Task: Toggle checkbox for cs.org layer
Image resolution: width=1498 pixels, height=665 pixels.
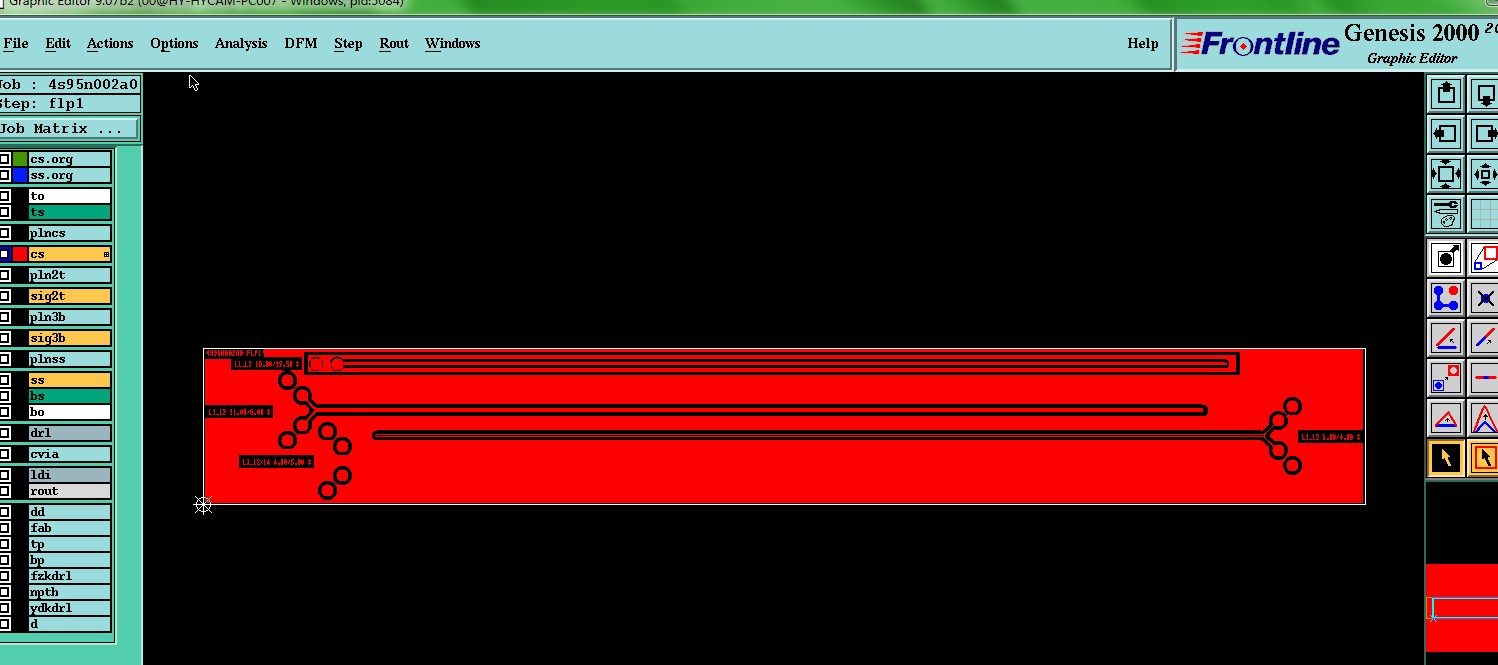Action: (x=4, y=159)
